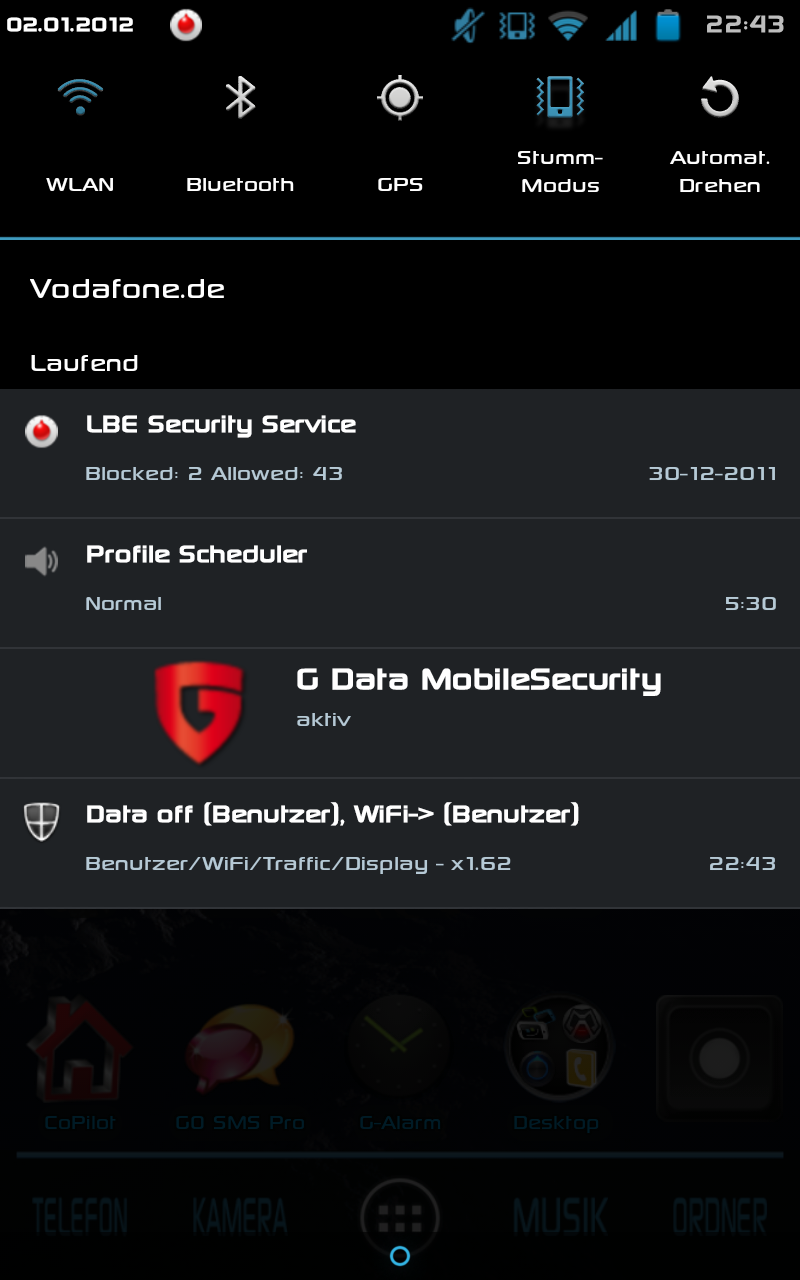Tap G Data MobileSecurity red shield icon
The image size is (800, 1280).
(x=200, y=712)
